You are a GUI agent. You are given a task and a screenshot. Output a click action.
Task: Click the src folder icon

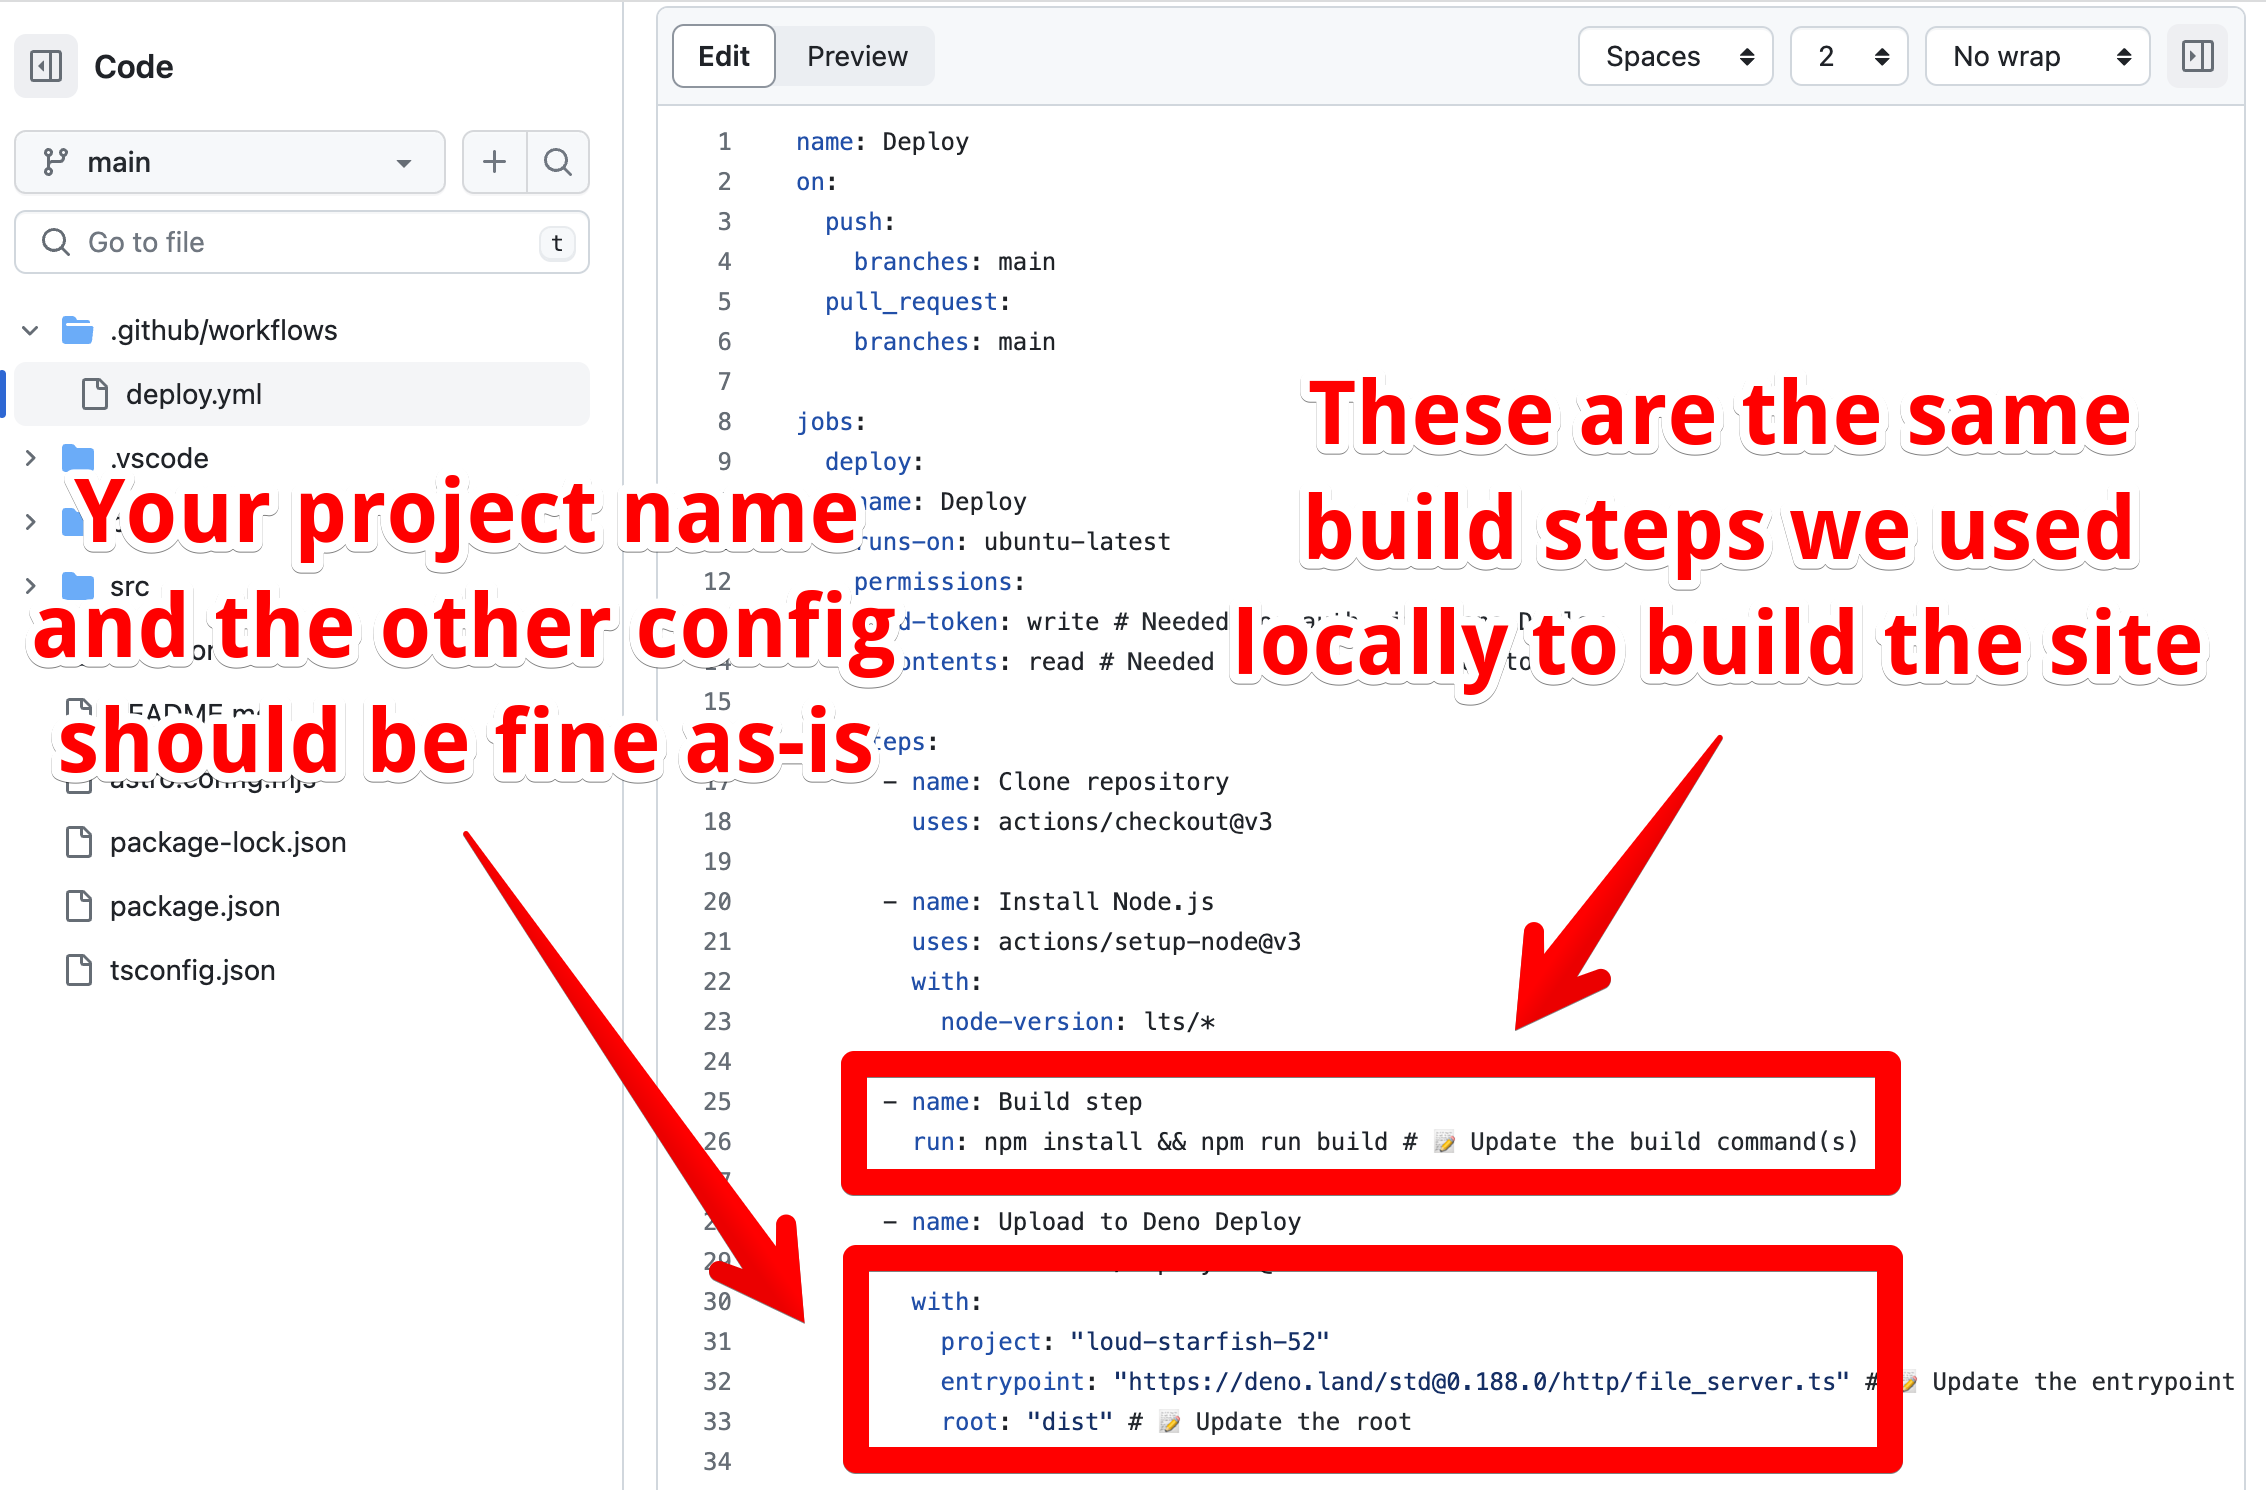77,586
